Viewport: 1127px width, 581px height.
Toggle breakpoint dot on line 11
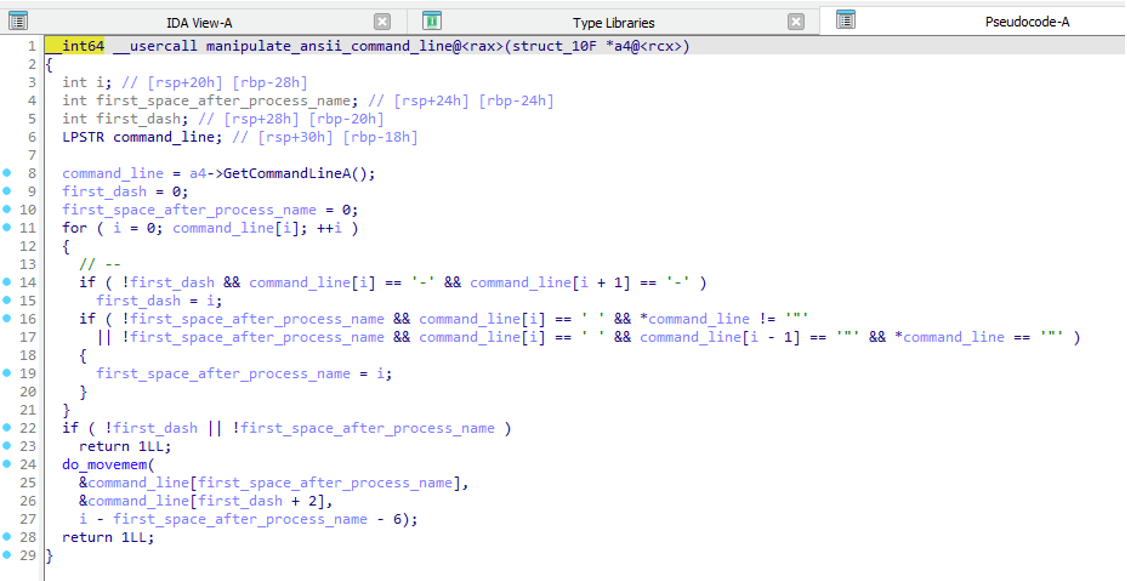click(x=7, y=227)
